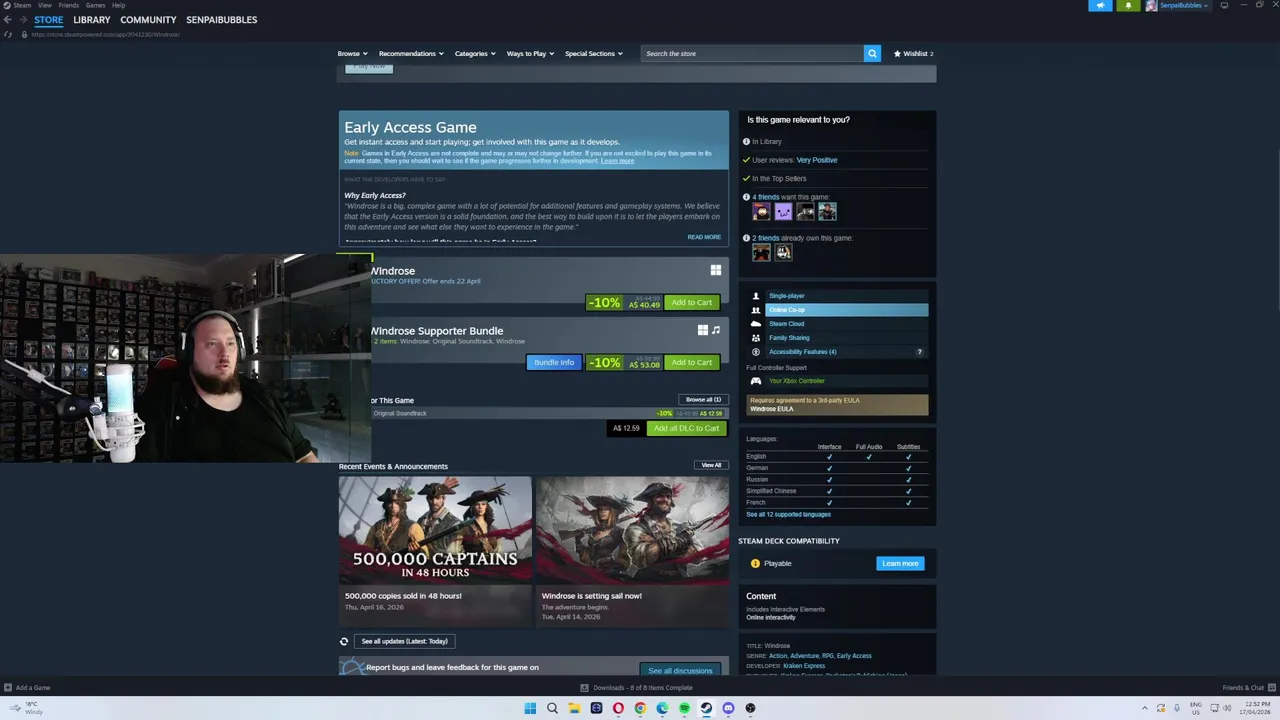Expand the Categories dropdown

[x=475, y=53]
